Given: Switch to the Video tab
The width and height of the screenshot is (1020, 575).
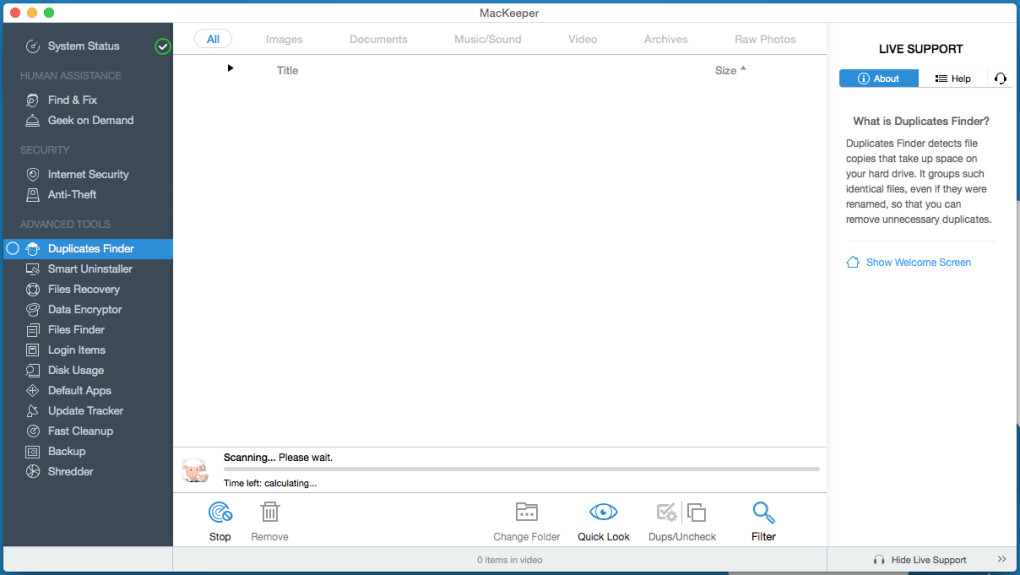Looking at the screenshot, I should (x=582, y=39).
